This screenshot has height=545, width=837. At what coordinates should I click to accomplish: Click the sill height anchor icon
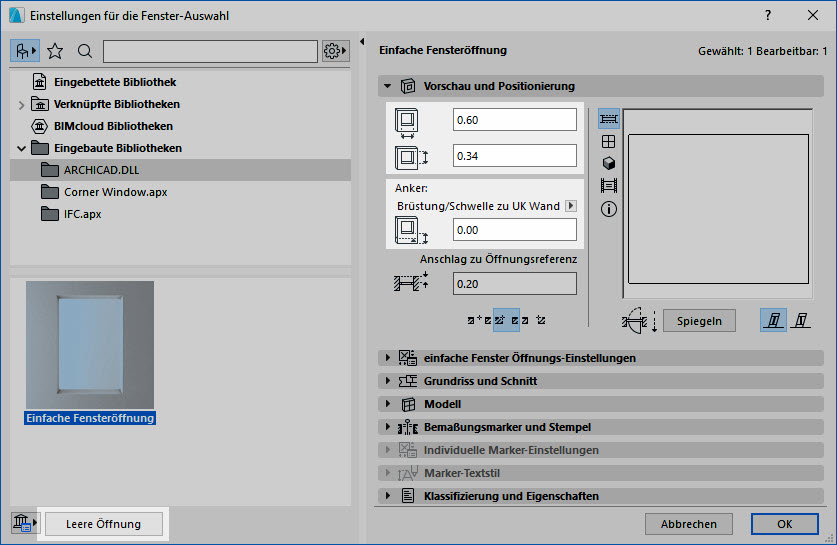click(x=410, y=231)
